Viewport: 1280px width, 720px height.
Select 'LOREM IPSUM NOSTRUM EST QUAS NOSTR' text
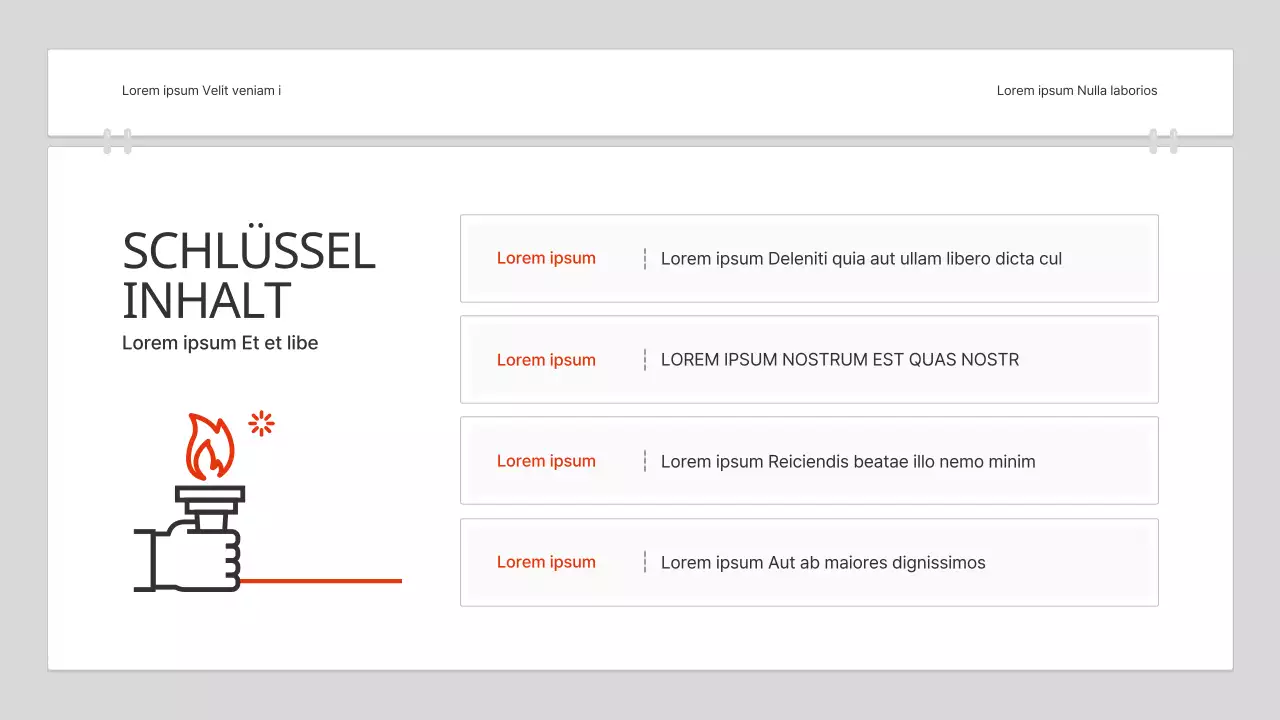pos(840,360)
